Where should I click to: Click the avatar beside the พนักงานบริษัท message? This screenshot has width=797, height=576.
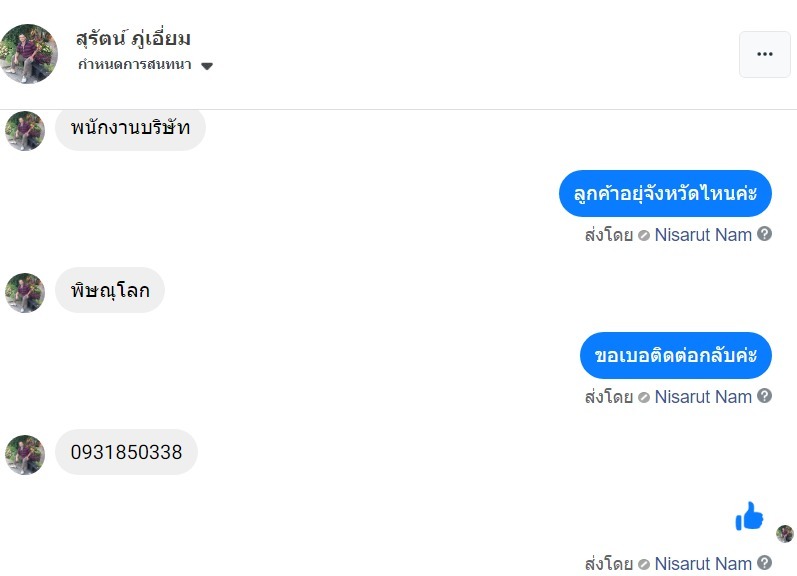(x=25, y=131)
